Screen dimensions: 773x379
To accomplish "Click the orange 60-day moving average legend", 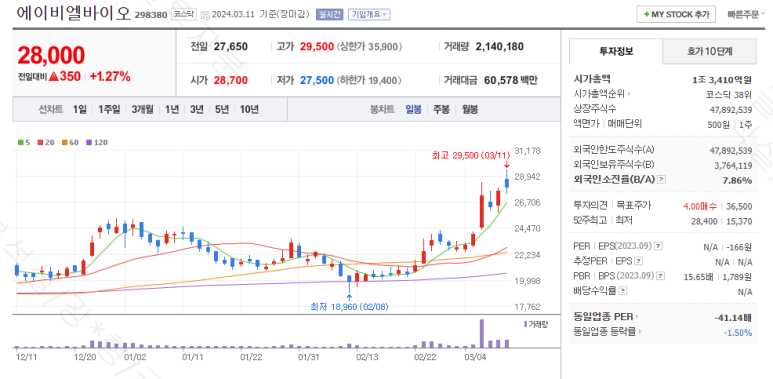I will coord(70,142).
